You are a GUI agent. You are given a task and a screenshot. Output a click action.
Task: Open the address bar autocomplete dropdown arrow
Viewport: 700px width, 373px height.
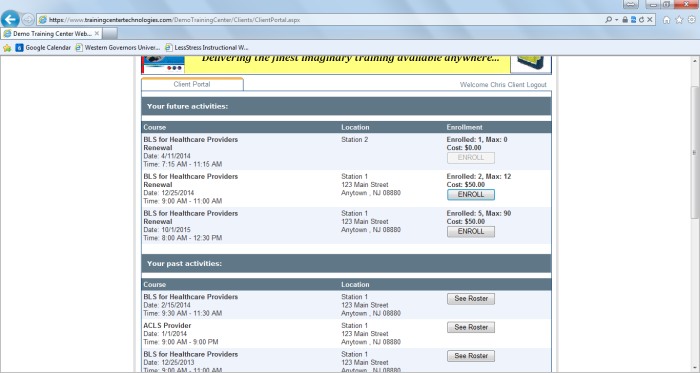tap(617, 20)
